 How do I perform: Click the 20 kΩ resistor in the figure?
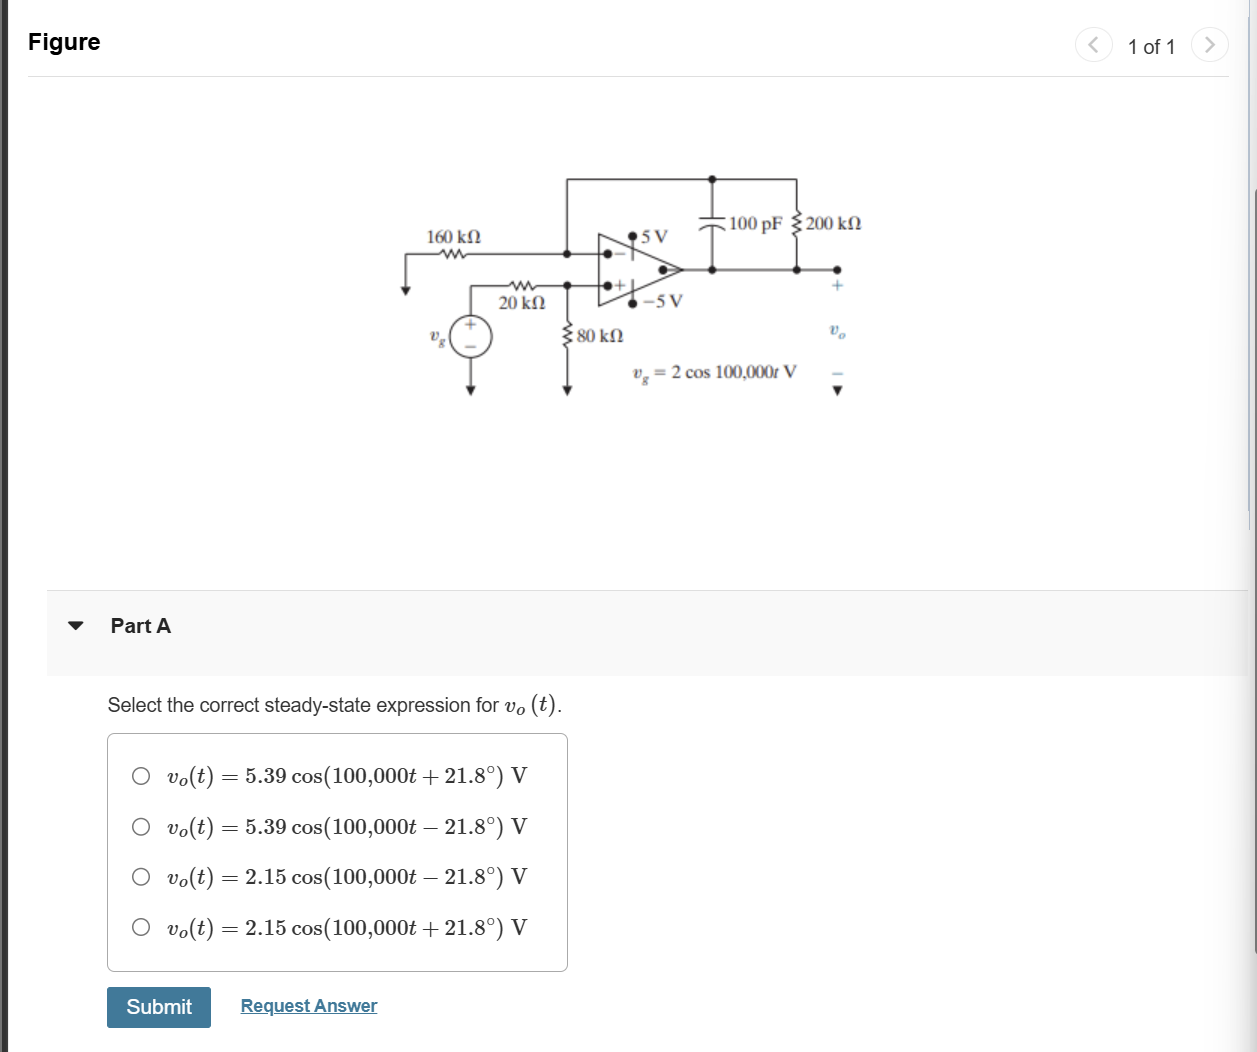pyautogui.click(x=522, y=285)
